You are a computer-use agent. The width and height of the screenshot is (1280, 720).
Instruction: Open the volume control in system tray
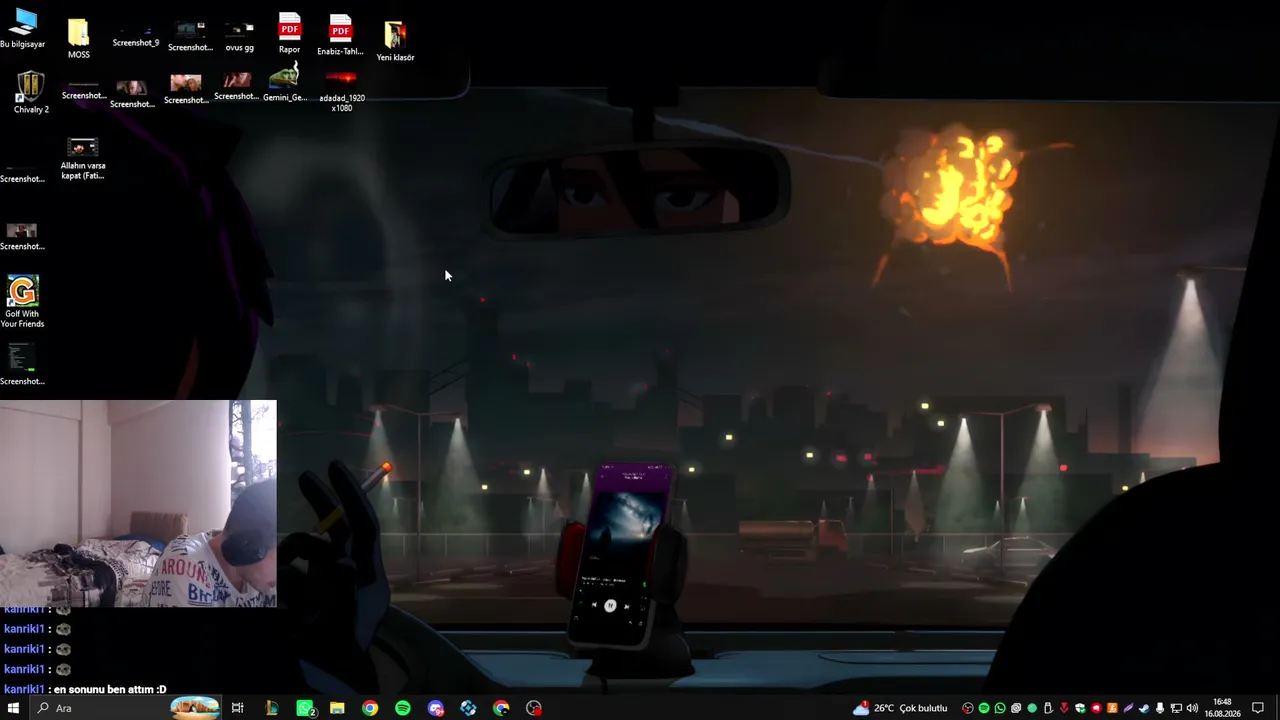[1192, 708]
